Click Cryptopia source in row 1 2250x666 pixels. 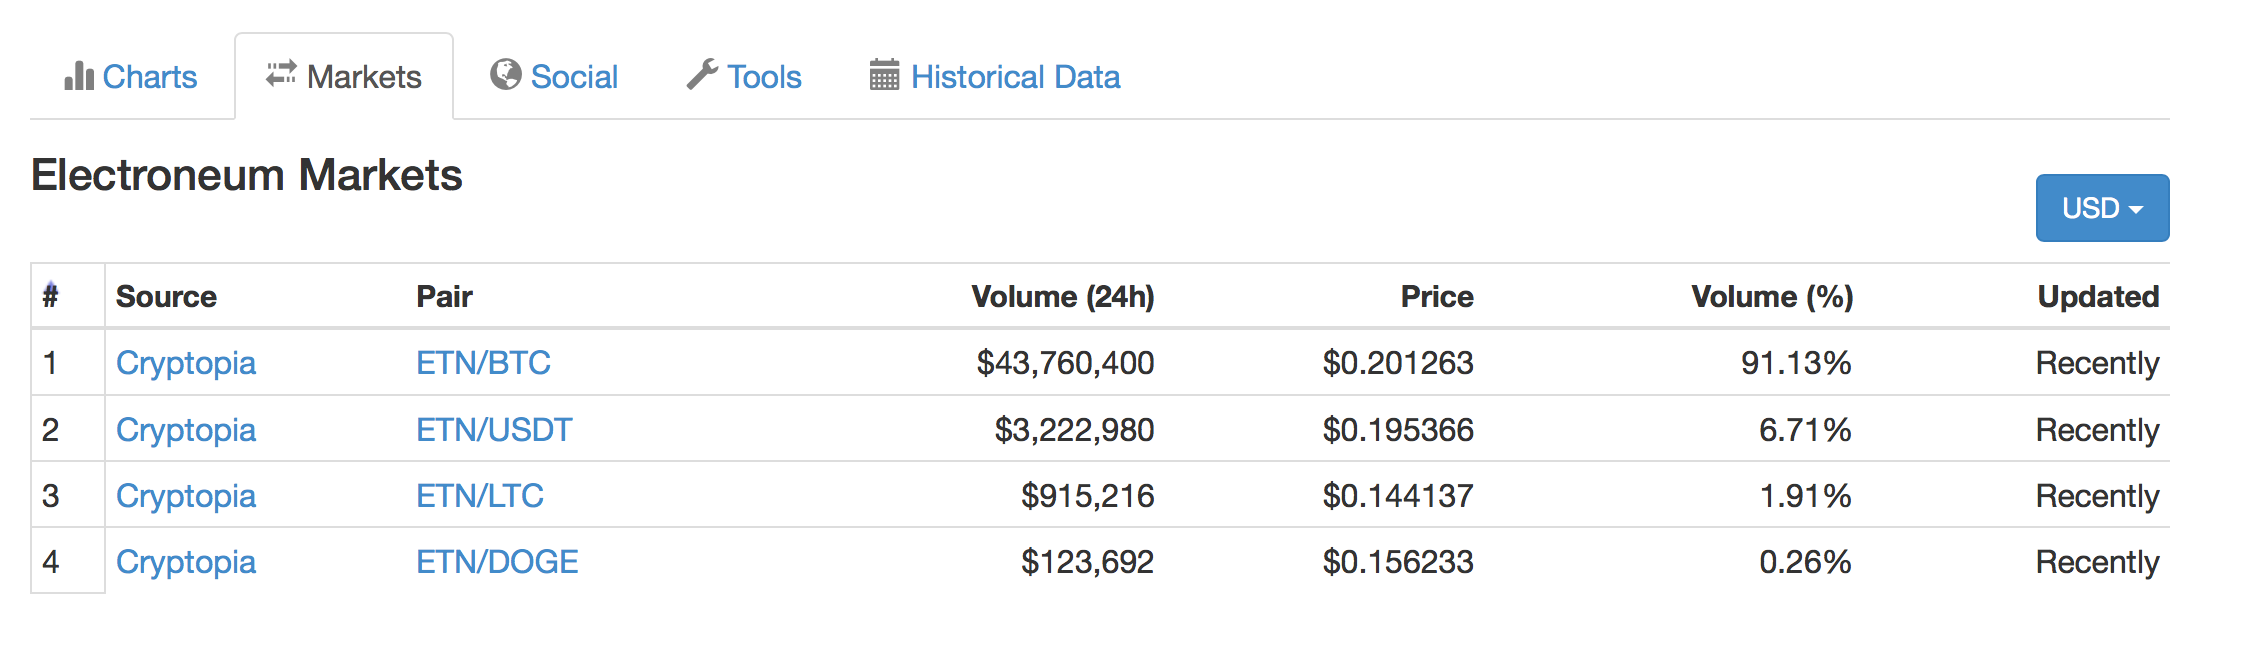click(x=186, y=363)
